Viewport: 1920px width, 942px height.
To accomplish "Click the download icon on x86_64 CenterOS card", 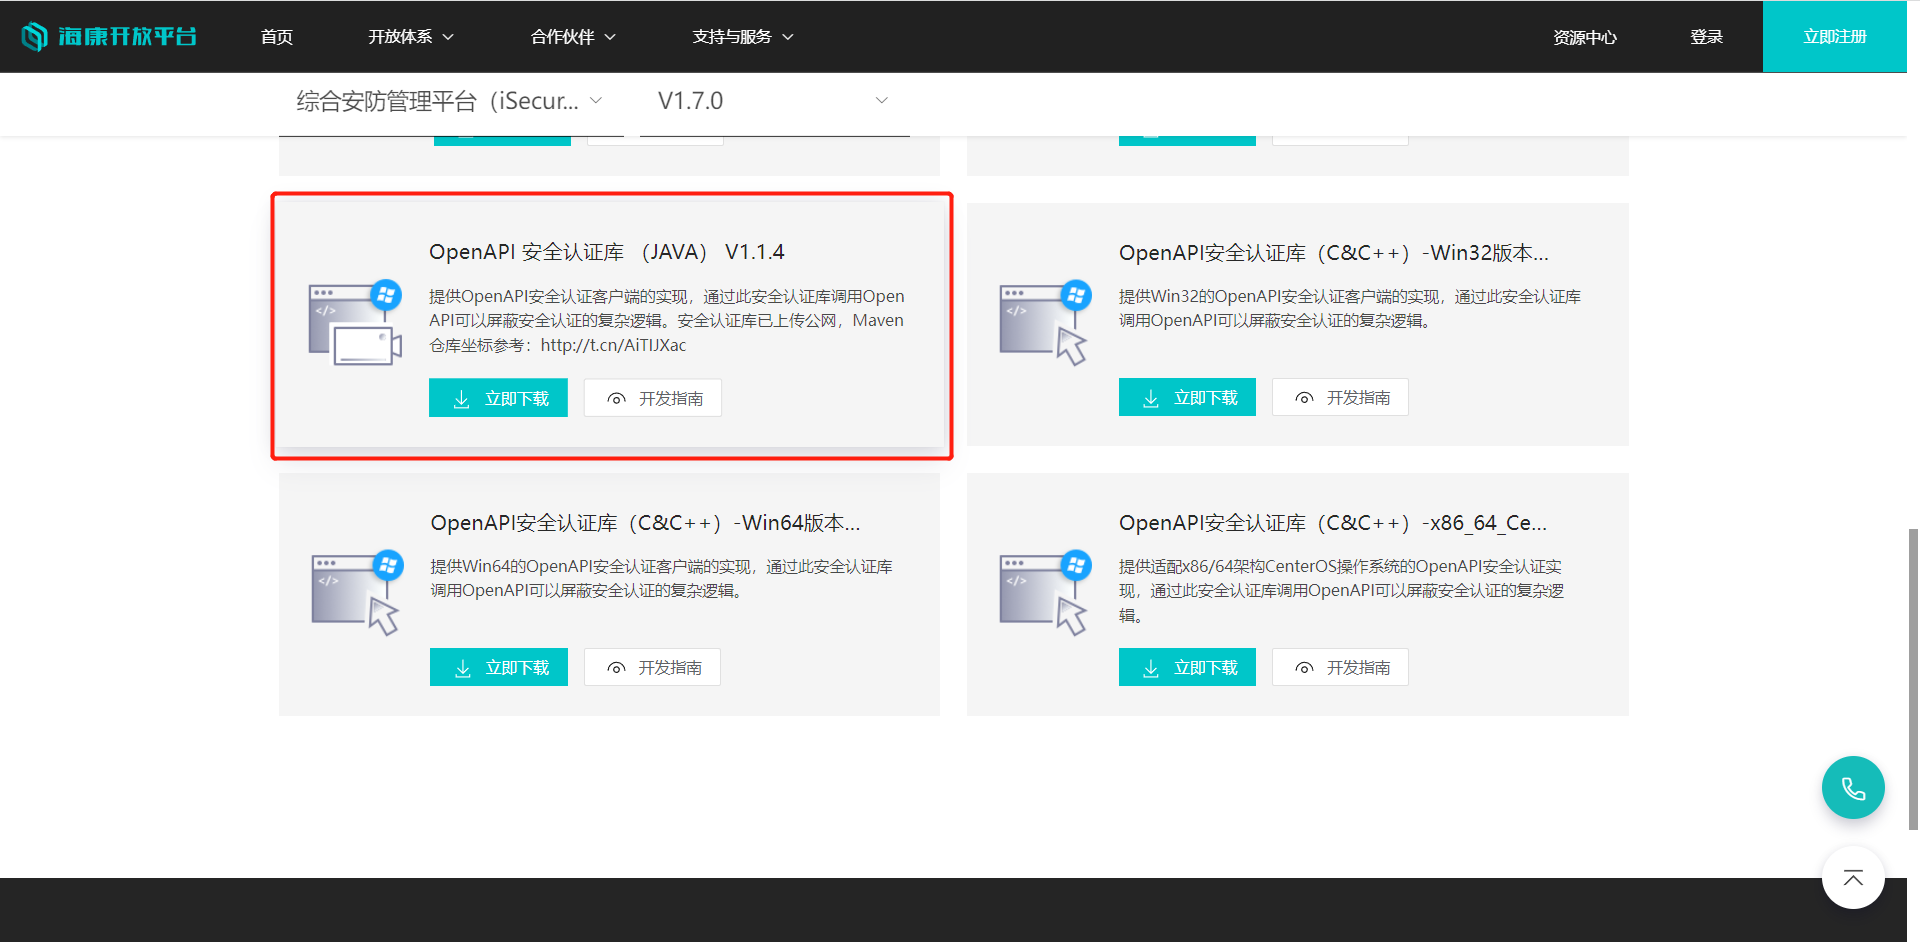I will [x=1150, y=667].
